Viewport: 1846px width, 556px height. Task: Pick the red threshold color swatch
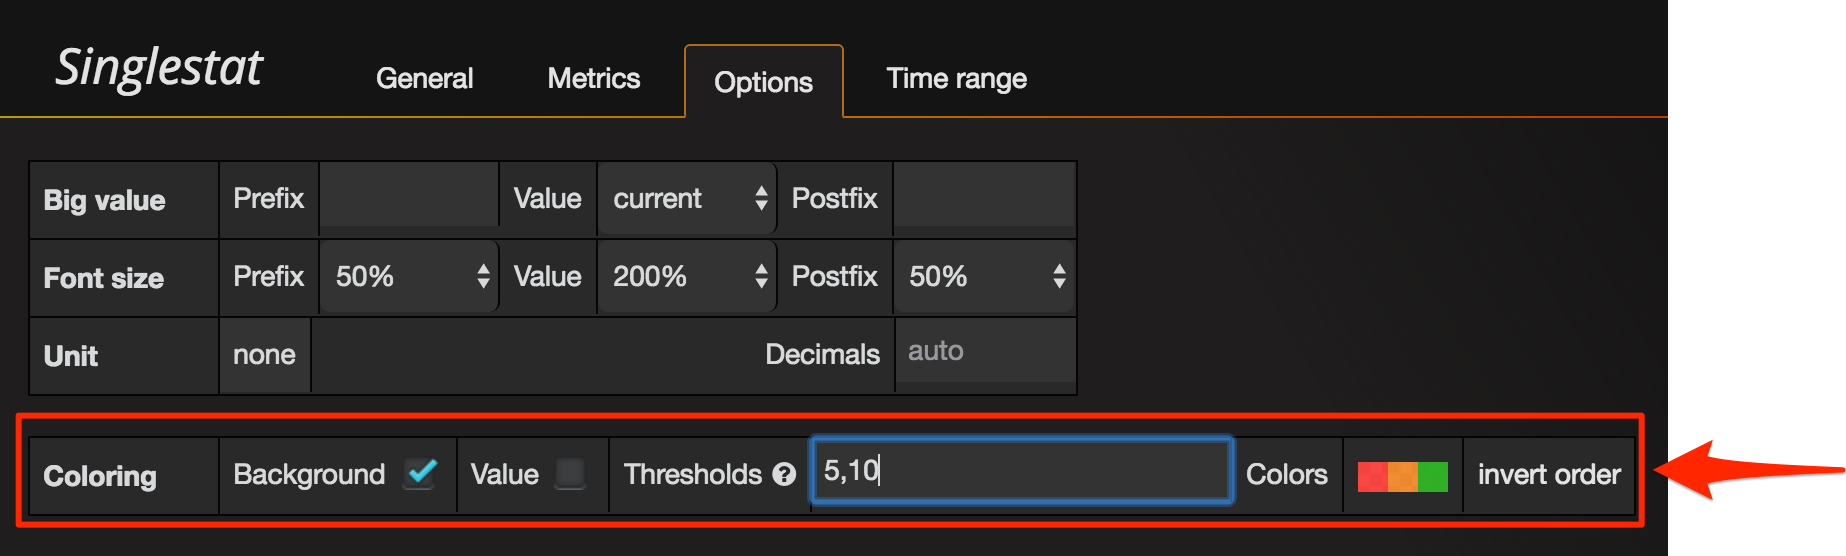pos(1372,477)
